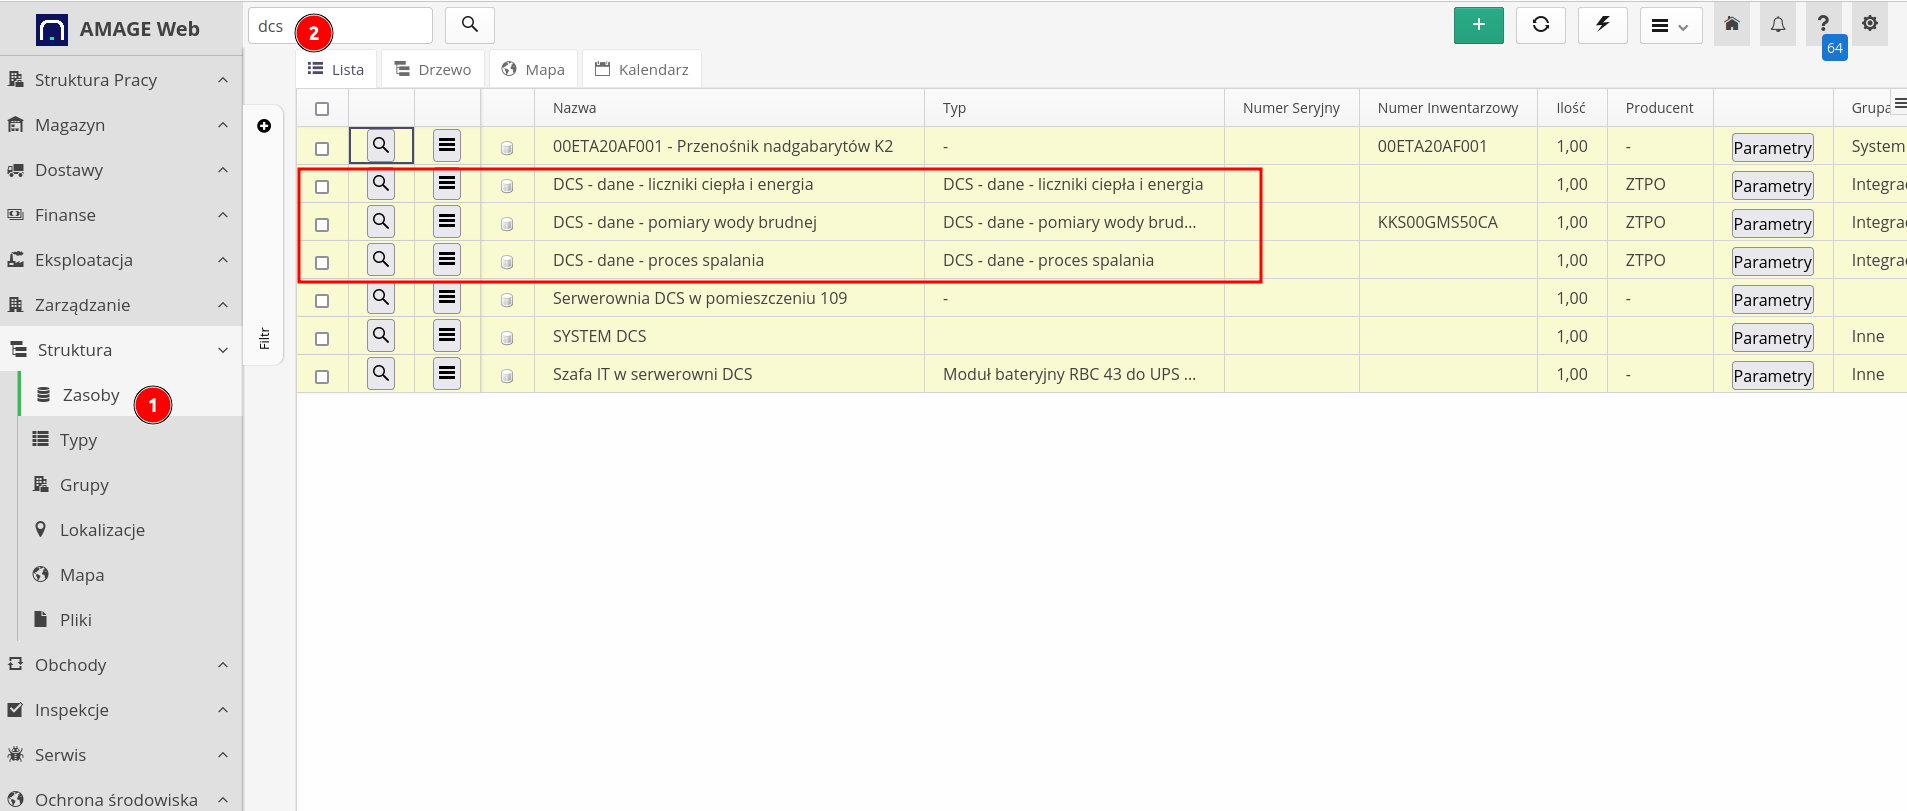Open row menu for SYSTEM DCS

447,336
